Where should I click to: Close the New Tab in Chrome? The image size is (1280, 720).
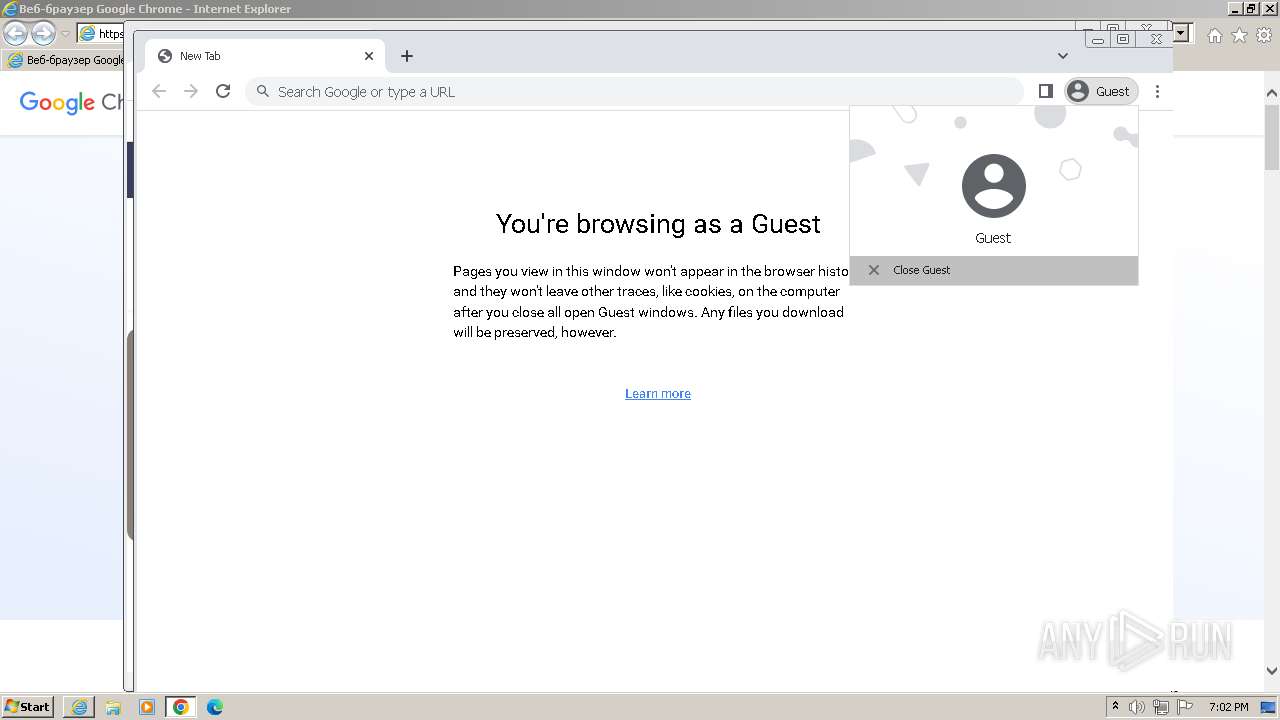click(368, 56)
